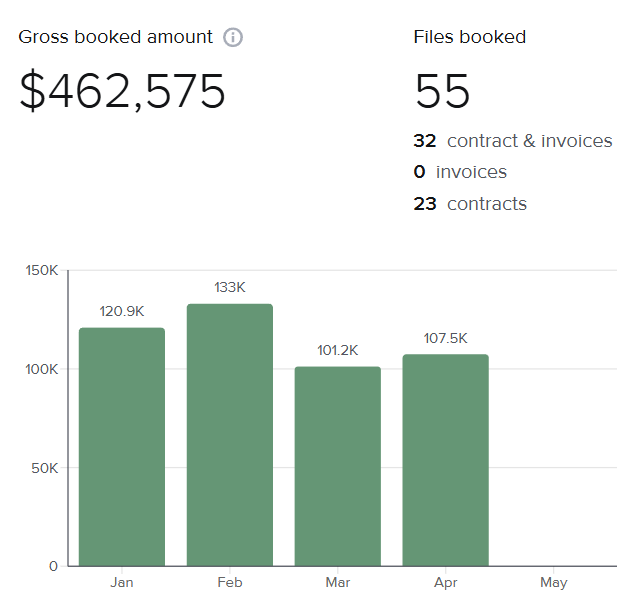Click the 133K label above February

pos(229,288)
